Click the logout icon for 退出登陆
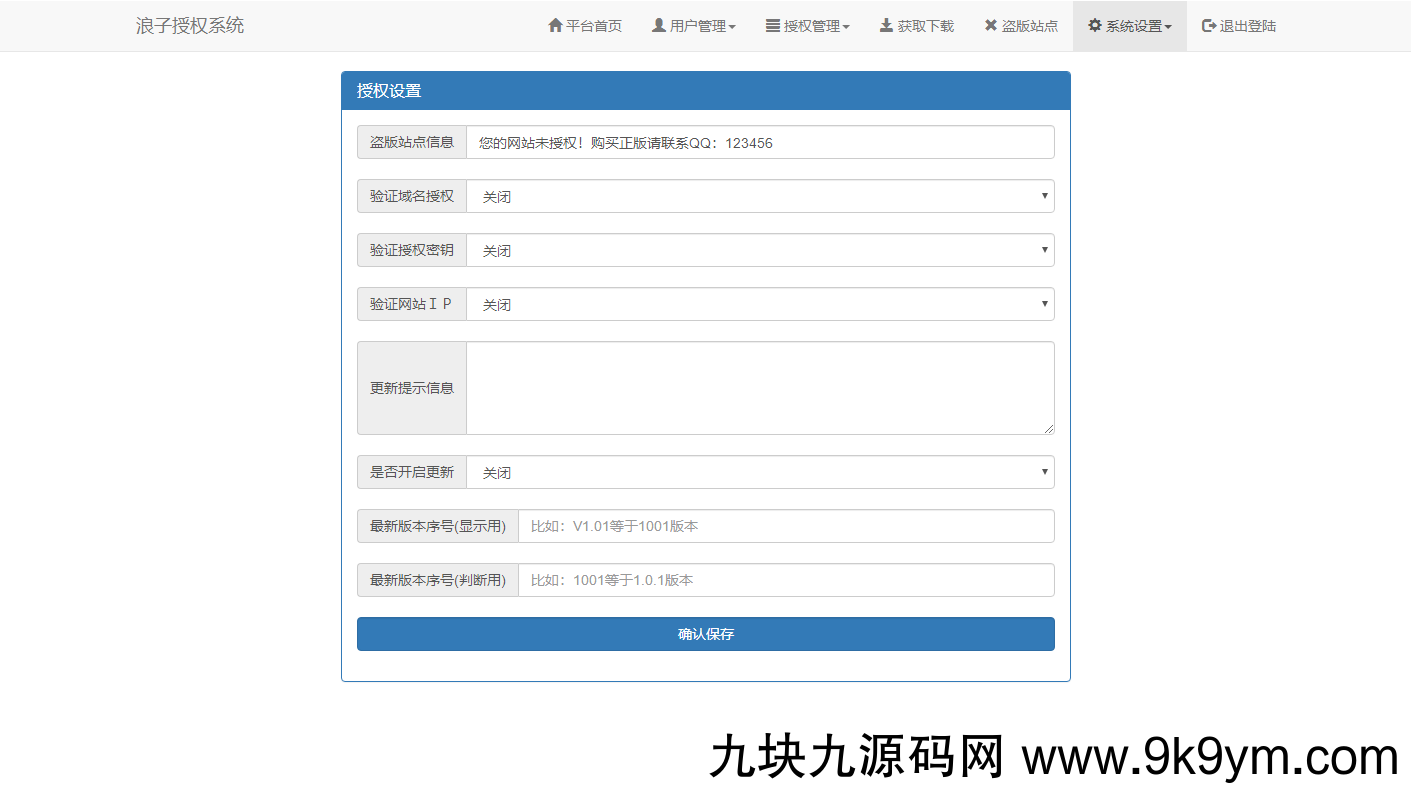 (x=1209, y=26)
